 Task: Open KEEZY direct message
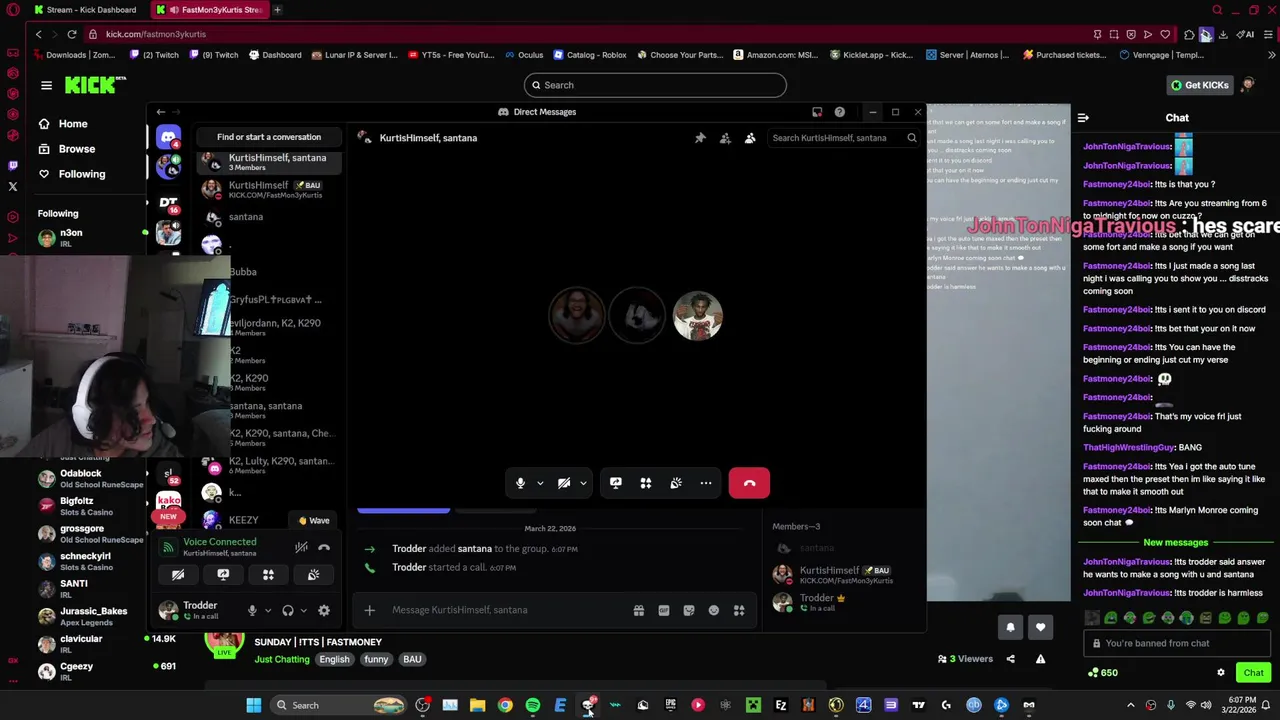(245, 520)
